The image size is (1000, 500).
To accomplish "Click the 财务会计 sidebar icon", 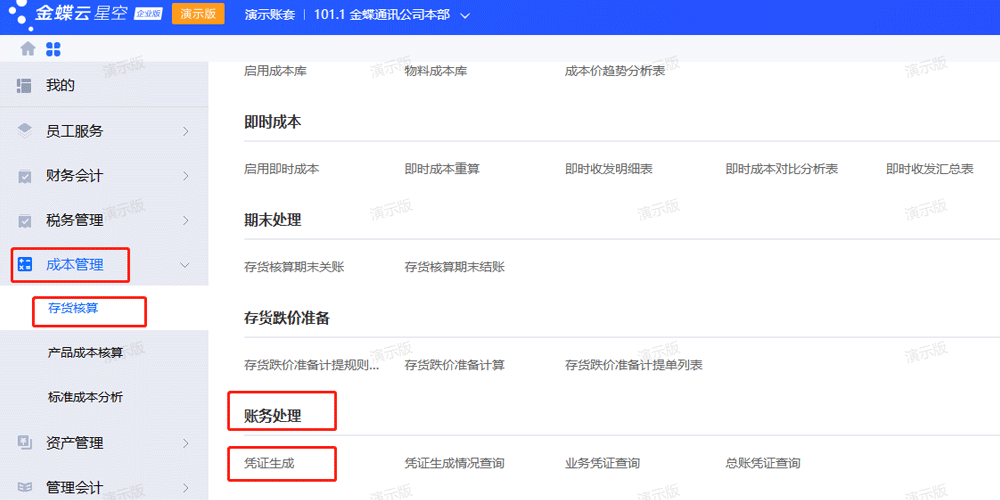I will (25, 176).
